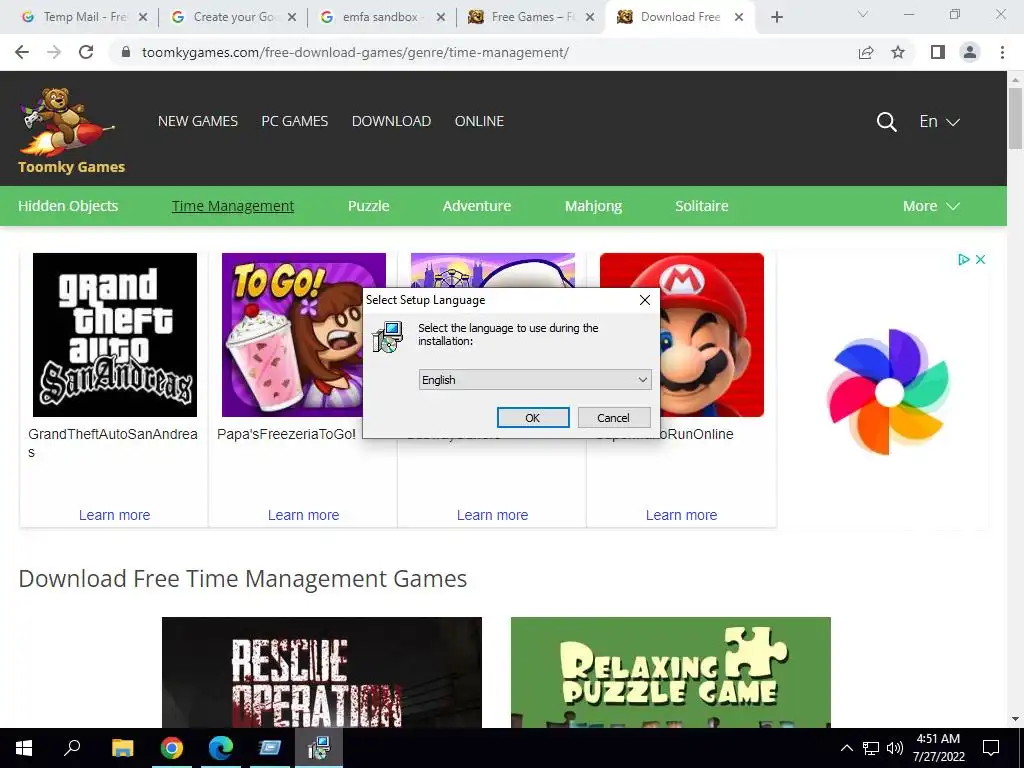Click the tab search chevron in title bar
The image size is (1024, 768).
pyautogui.click(x=863, y=14)
